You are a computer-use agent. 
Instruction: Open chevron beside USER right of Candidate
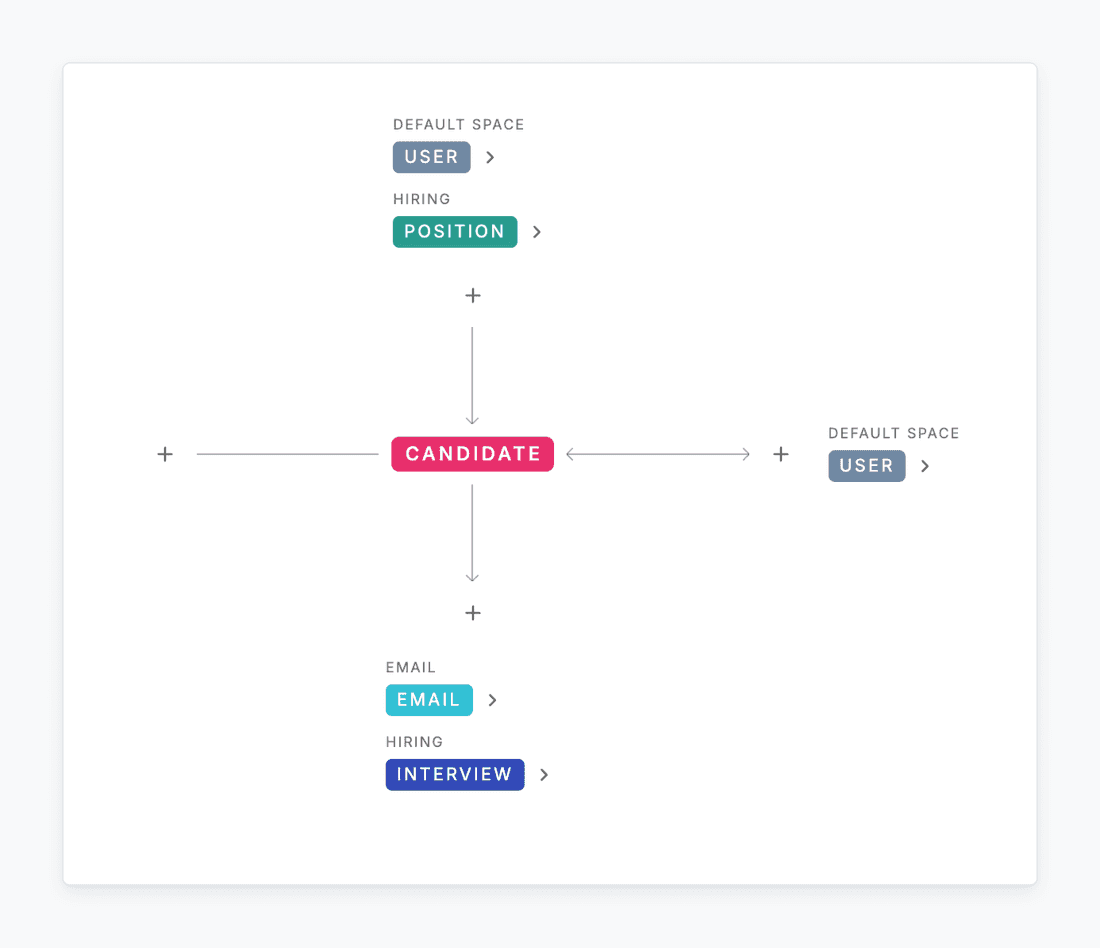[x=925, y=466]
